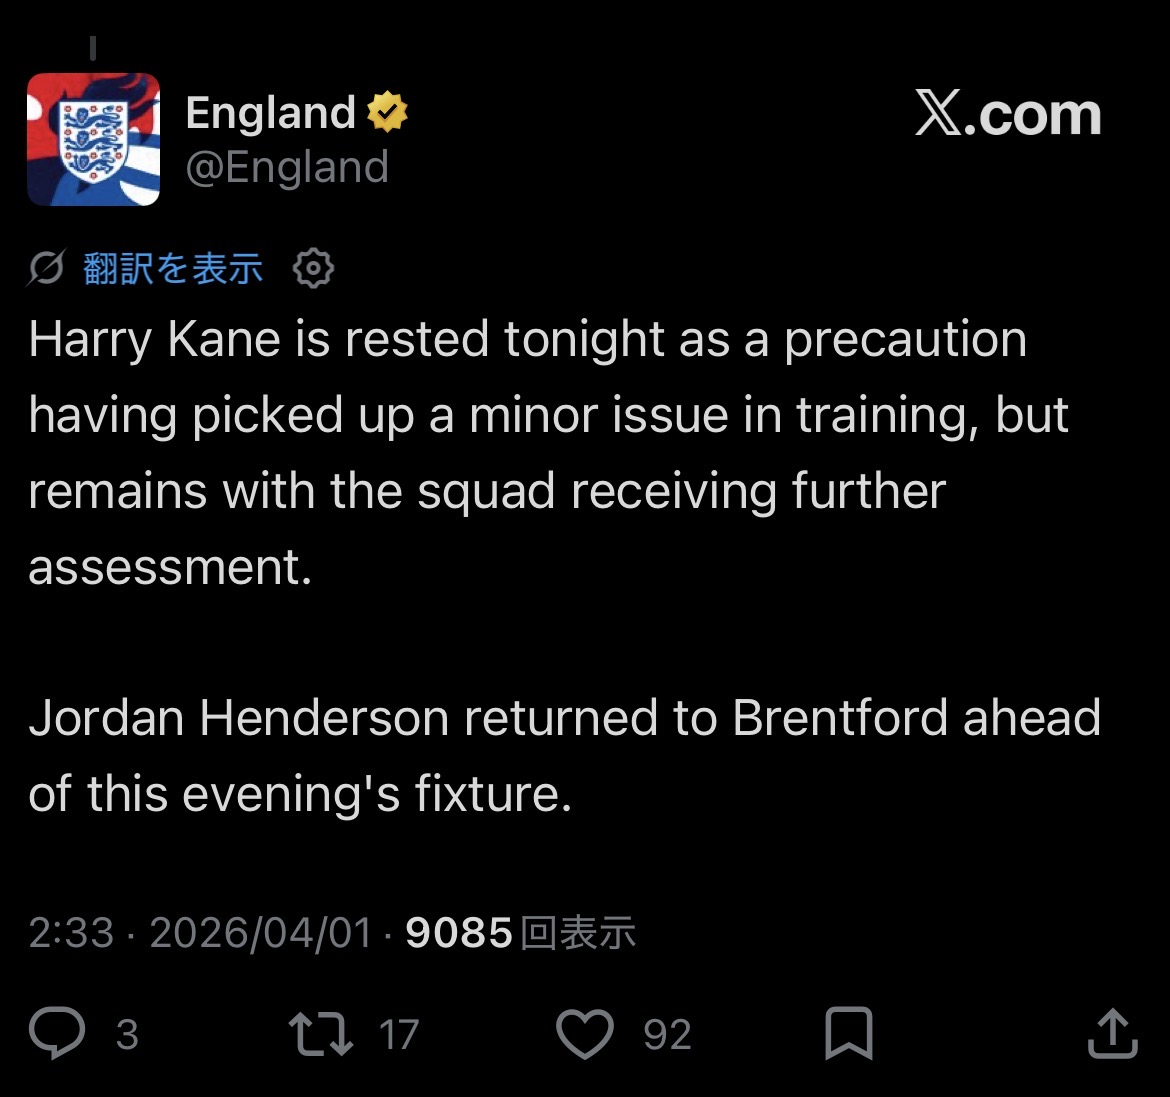Like the post with heart icon
Viewport: 1170px width, 1097px height.
pos(585,1034)
